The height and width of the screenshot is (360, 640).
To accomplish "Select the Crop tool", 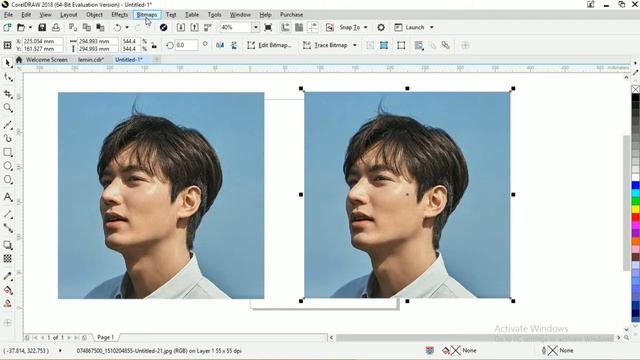I will coord(7,94).
